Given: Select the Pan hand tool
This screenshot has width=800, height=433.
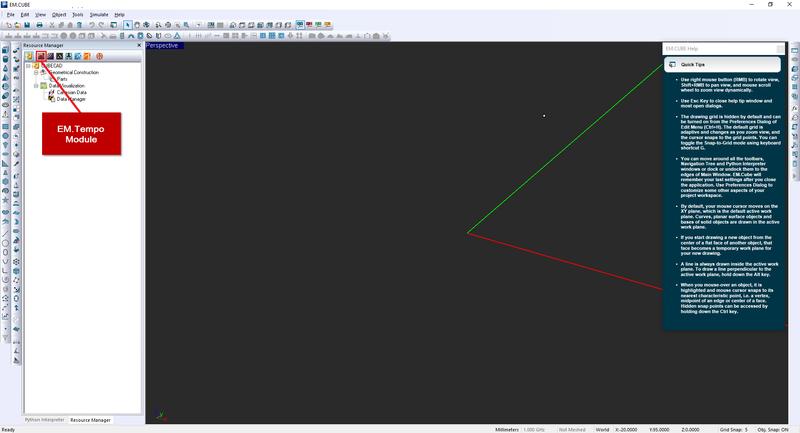Looking at the screenshot, I should point(137,25).
